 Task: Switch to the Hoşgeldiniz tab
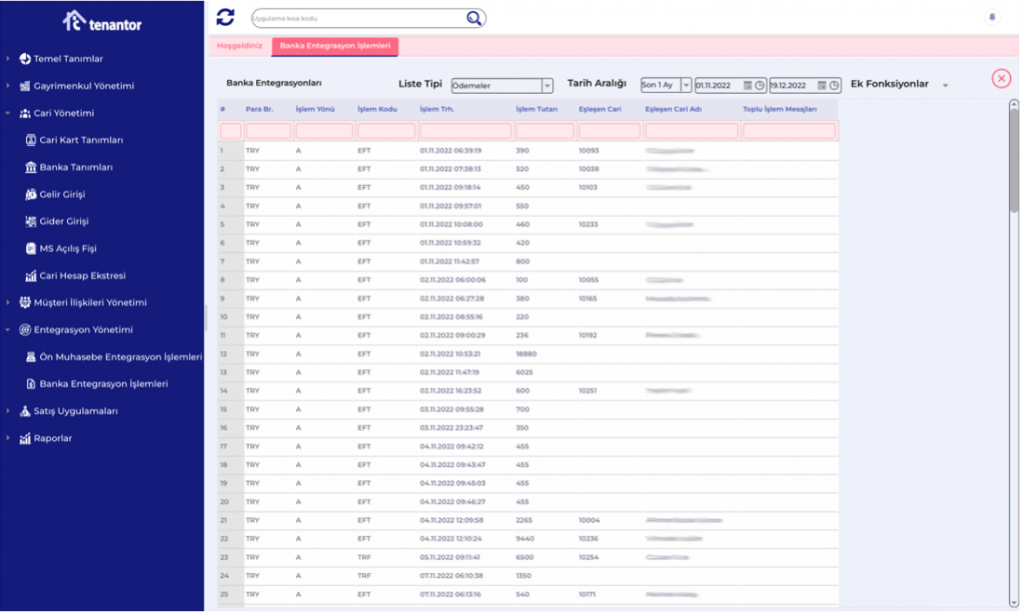[x=240, y=46]
